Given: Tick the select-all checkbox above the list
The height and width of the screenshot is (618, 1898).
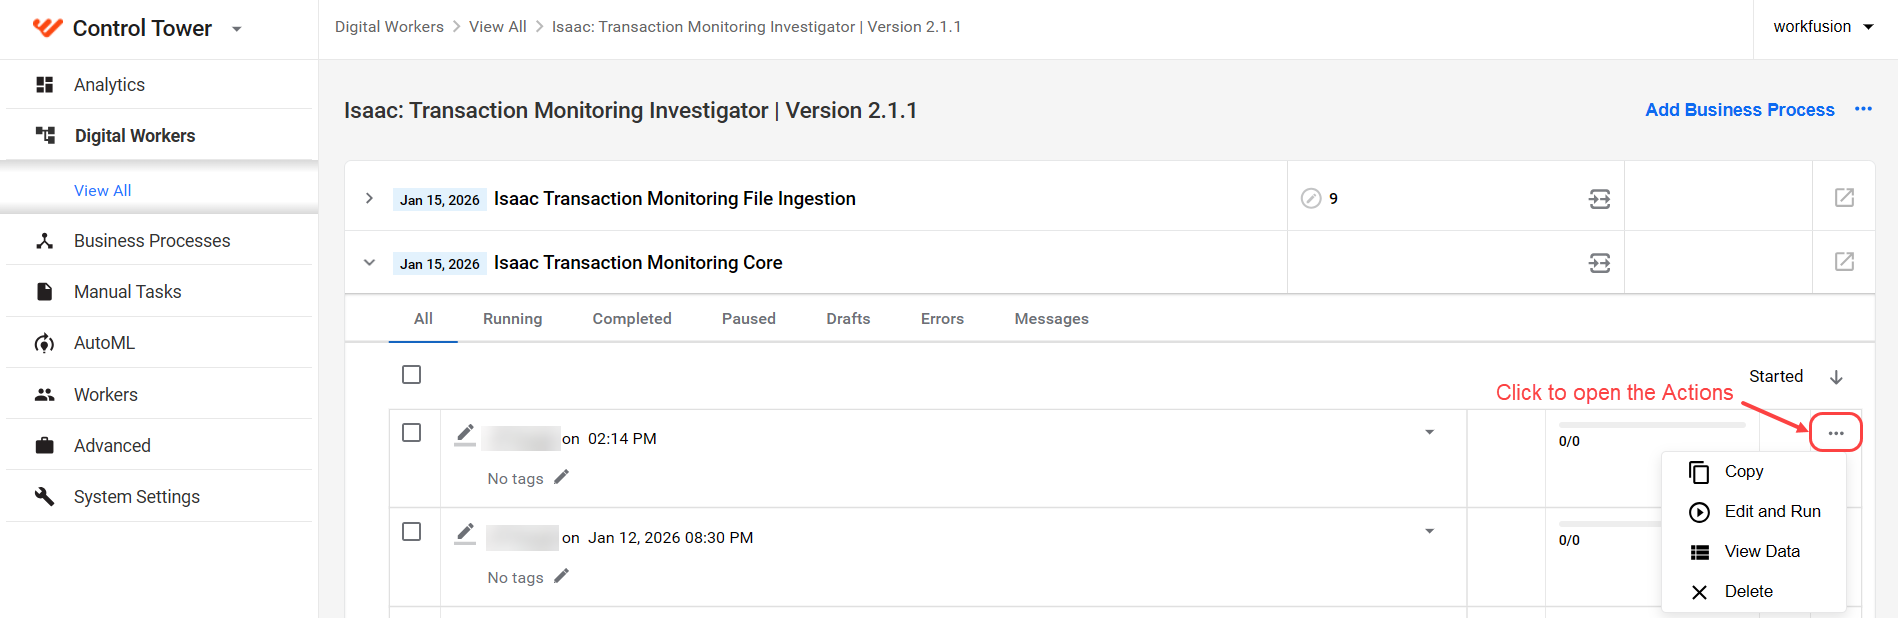Looking at the screenshot, I should click(x=411, y=375).
